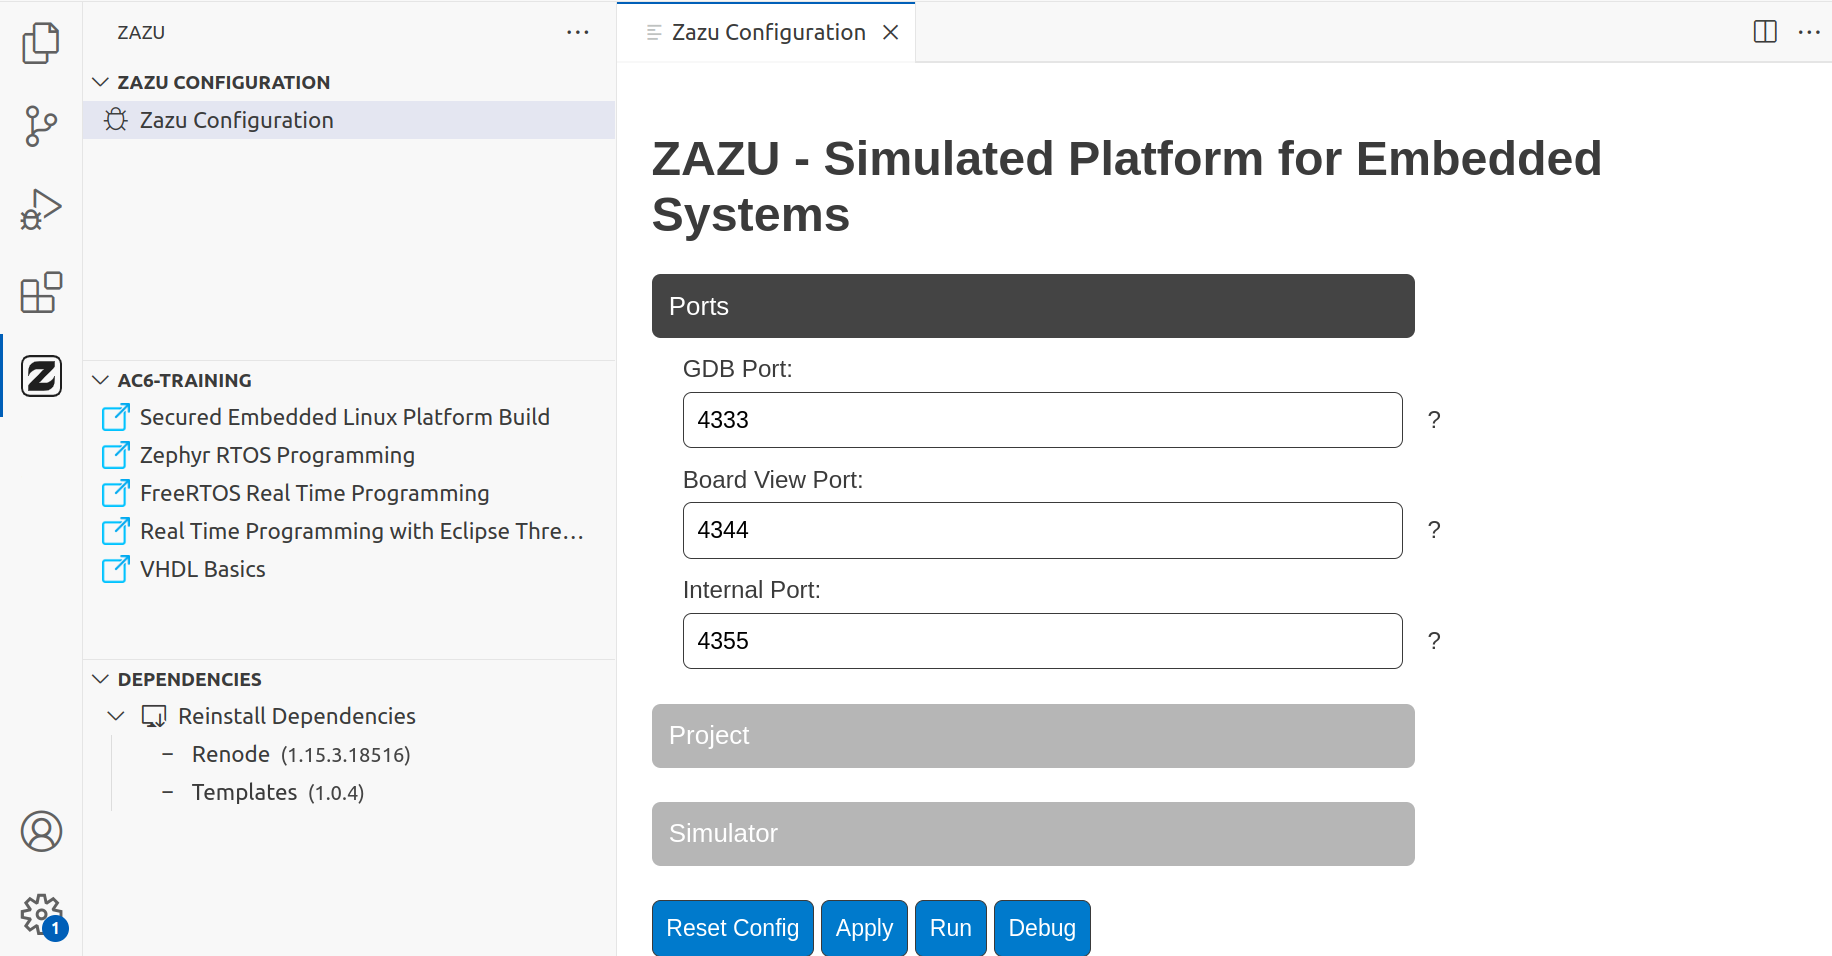Click link icon for Secured Embedded Linux Platform Build

point(116,417)
